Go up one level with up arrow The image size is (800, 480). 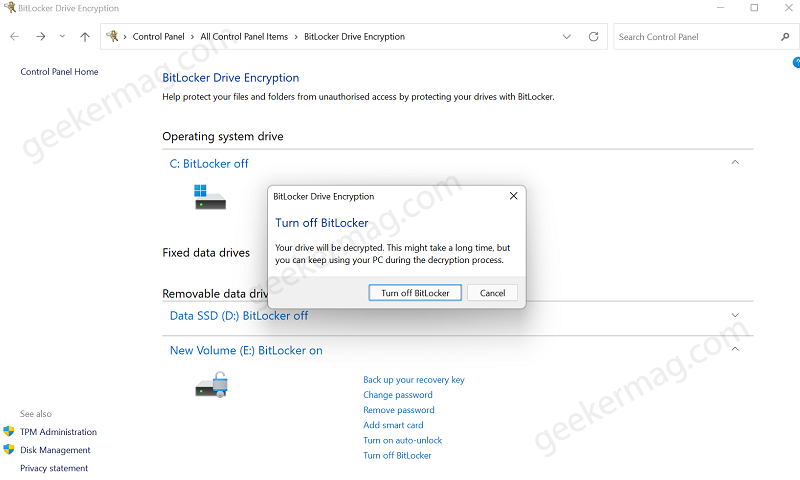tap(85, 37)
